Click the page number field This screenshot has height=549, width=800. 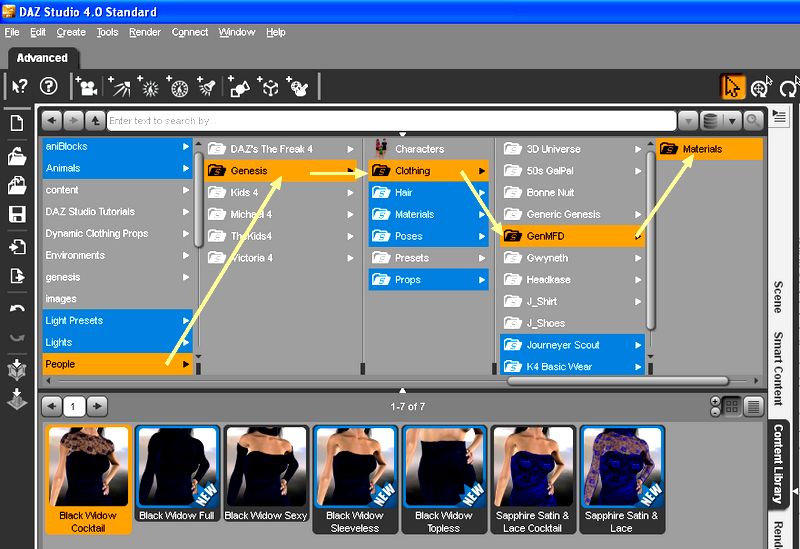pyautogui.click(x=74, y=407)
